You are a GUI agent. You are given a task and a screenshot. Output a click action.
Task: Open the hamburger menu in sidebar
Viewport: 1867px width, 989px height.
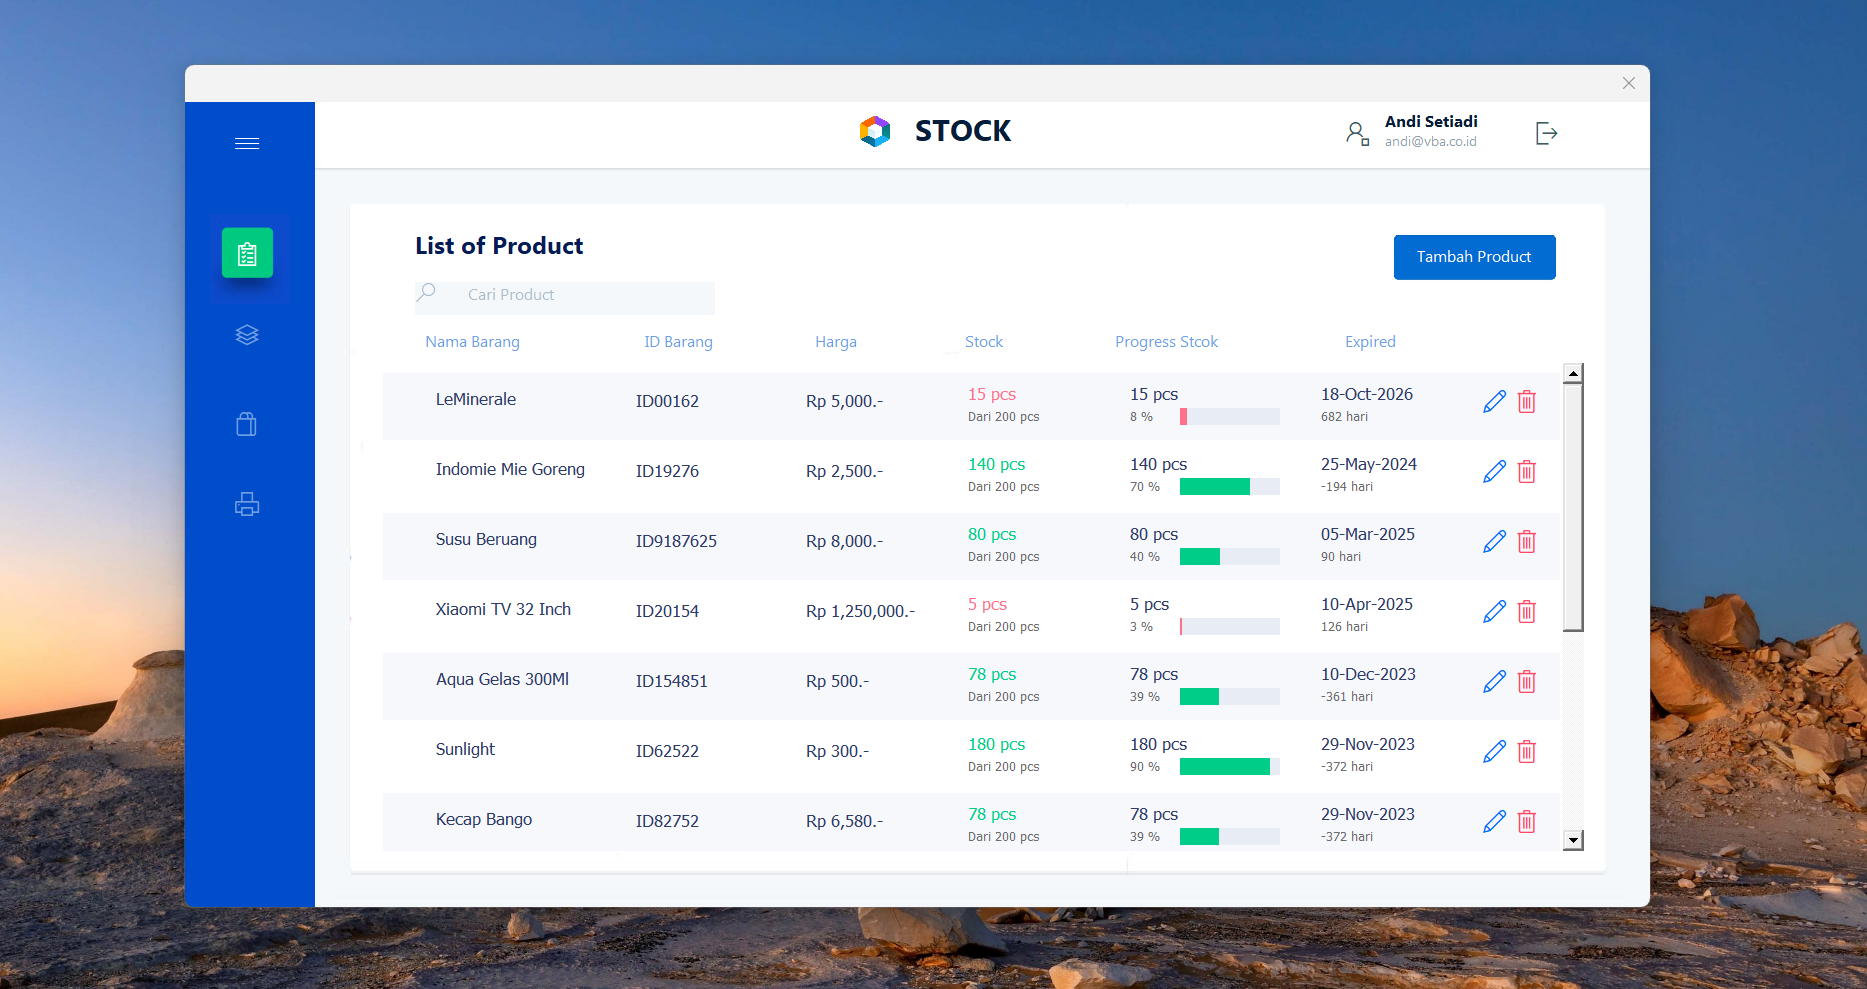[247, 144]
